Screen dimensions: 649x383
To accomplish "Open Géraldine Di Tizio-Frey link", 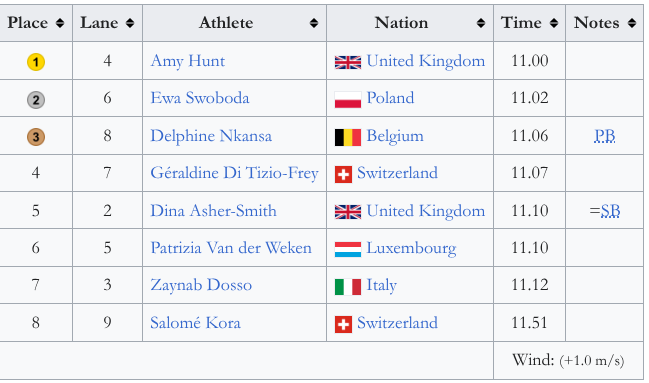I will pos(234,173).
